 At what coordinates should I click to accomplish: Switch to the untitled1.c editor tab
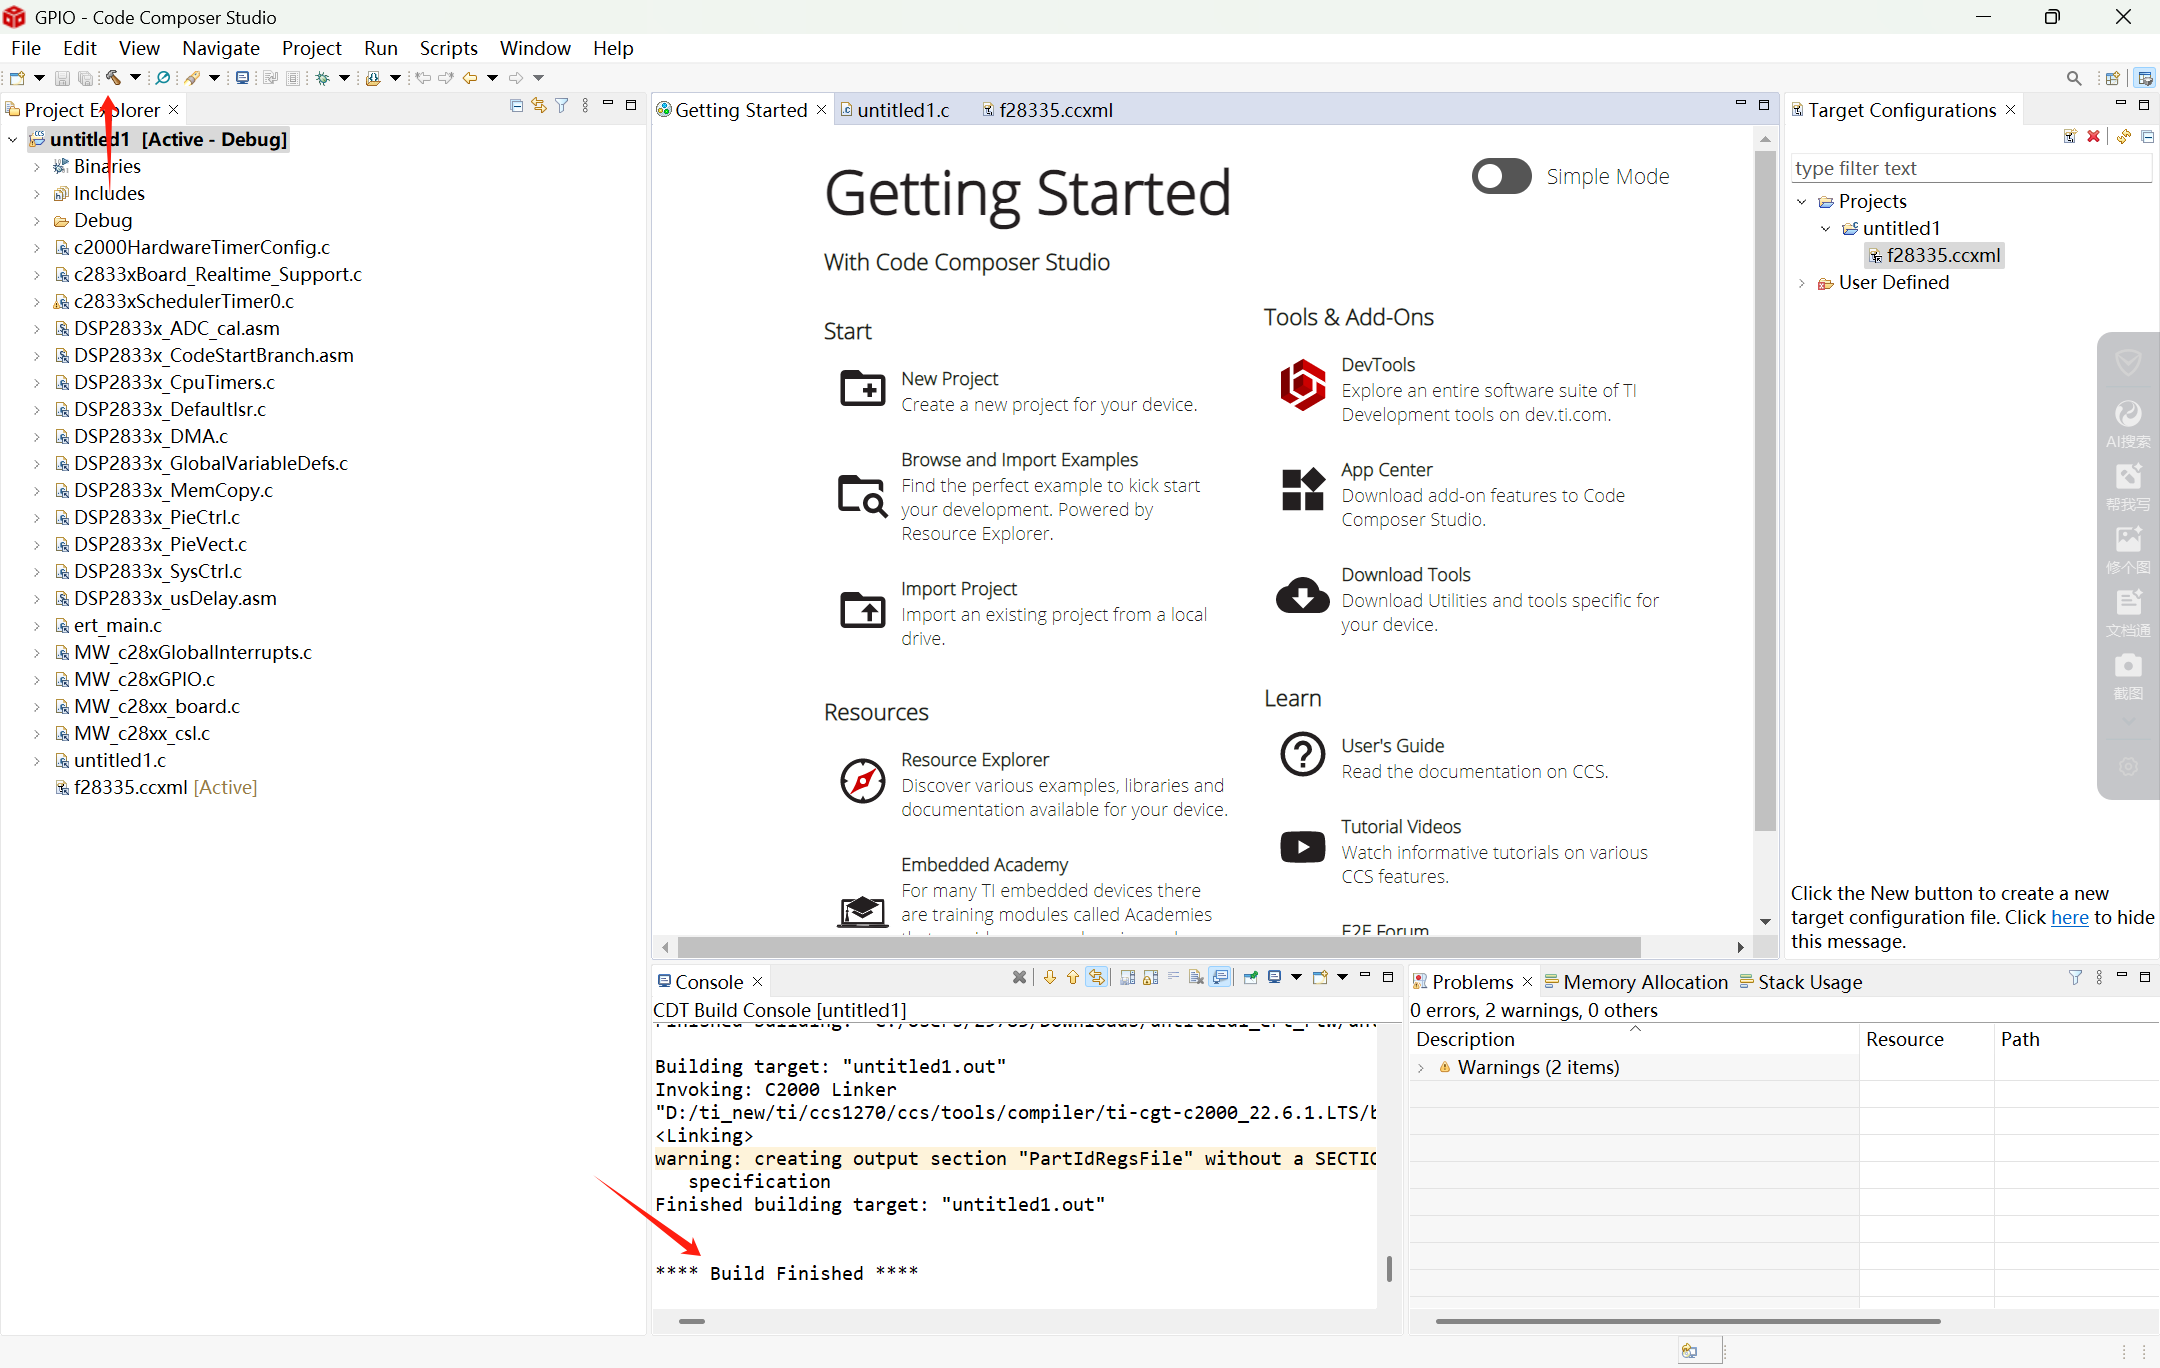pos(902,110)
